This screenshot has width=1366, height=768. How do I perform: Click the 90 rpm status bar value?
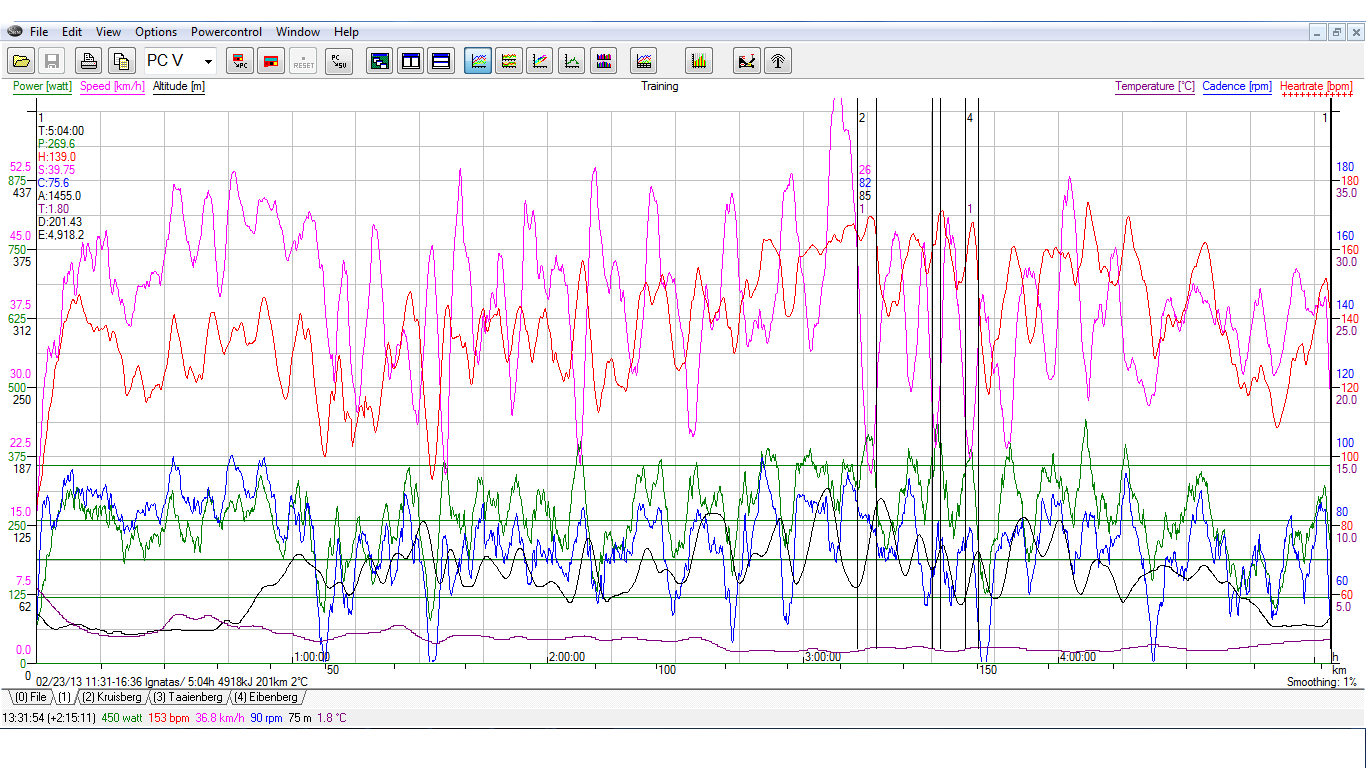click(x=265, y=718)
